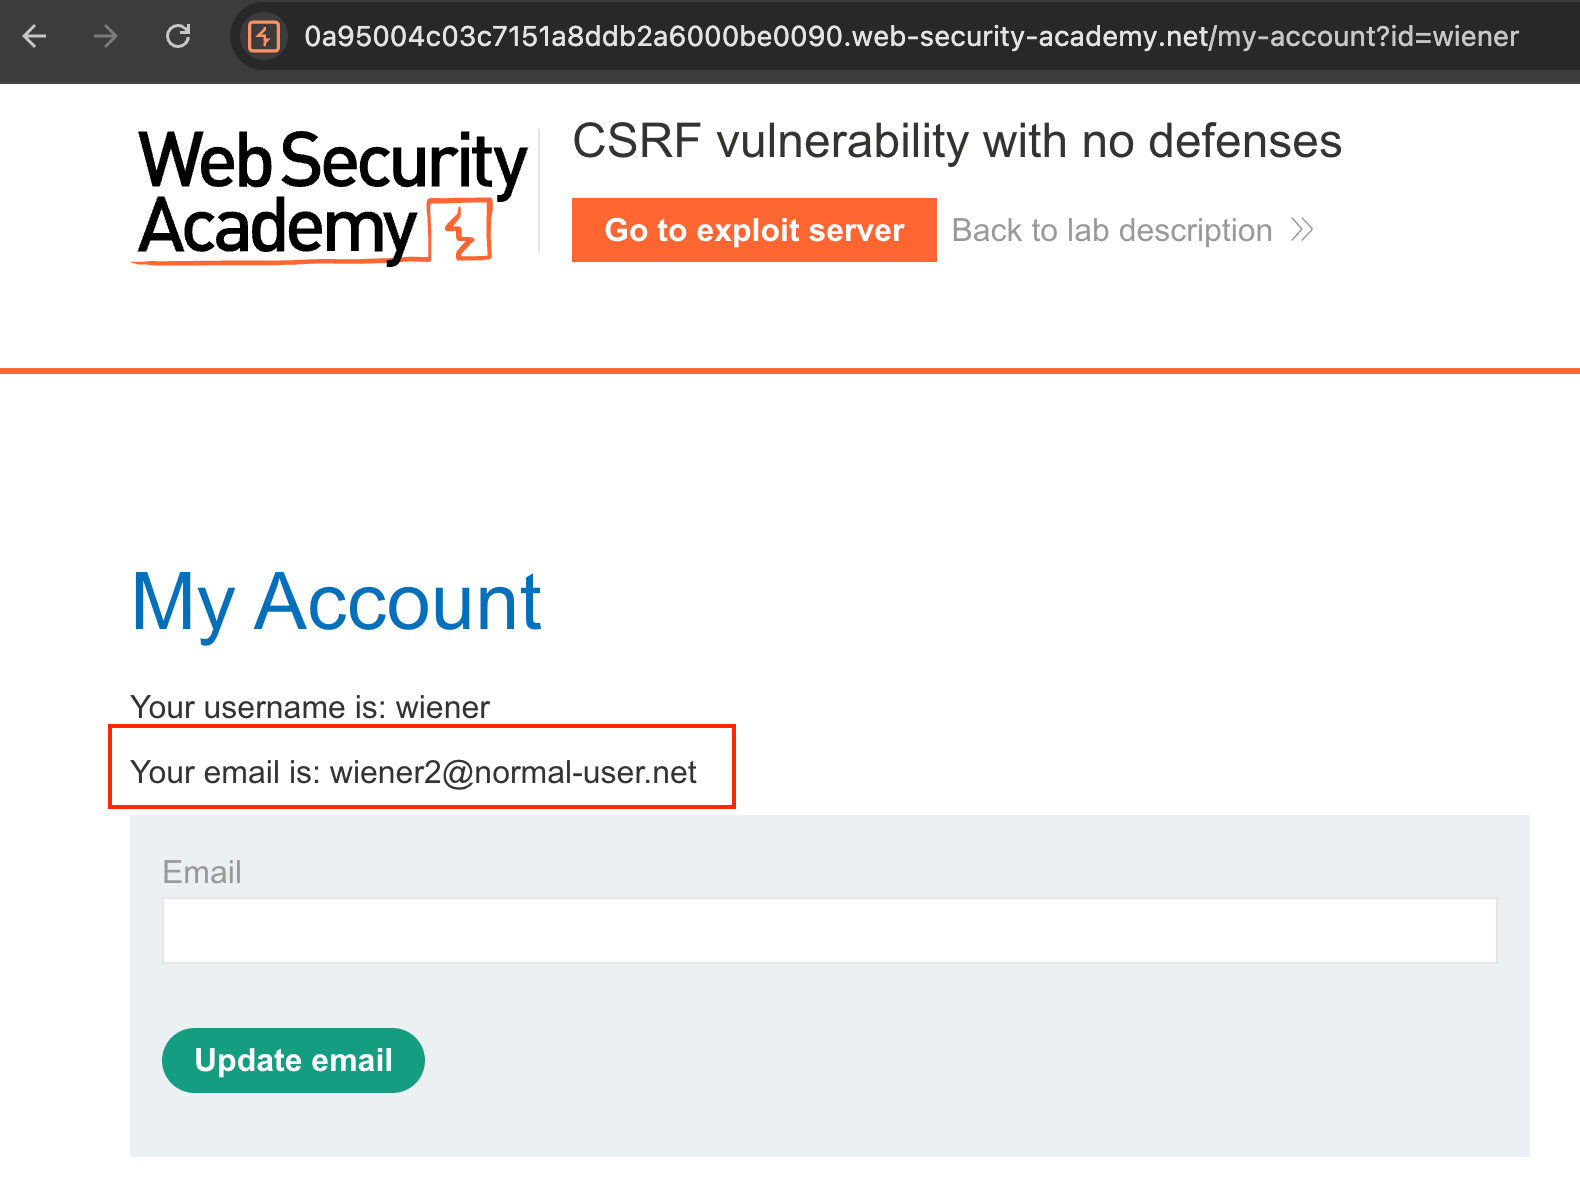Click into the Email input field

tap(829, 930)
